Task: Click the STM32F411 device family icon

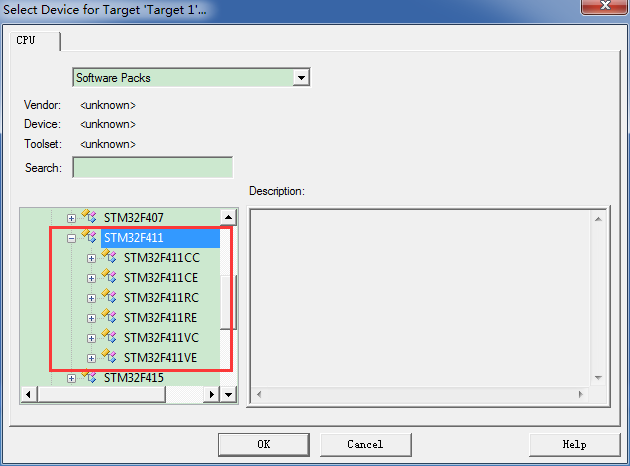Action: (89, 236)
